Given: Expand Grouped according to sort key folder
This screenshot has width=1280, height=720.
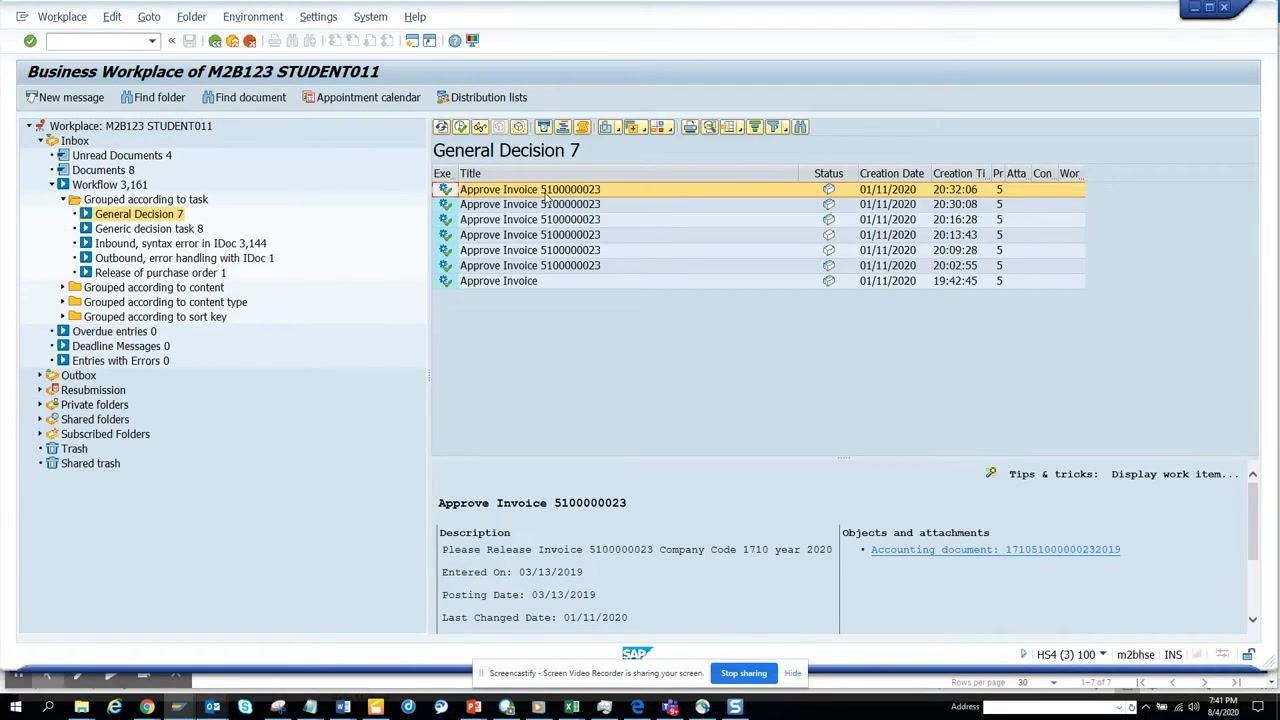Looking at the screenshot, I should [x=63, y=317].
